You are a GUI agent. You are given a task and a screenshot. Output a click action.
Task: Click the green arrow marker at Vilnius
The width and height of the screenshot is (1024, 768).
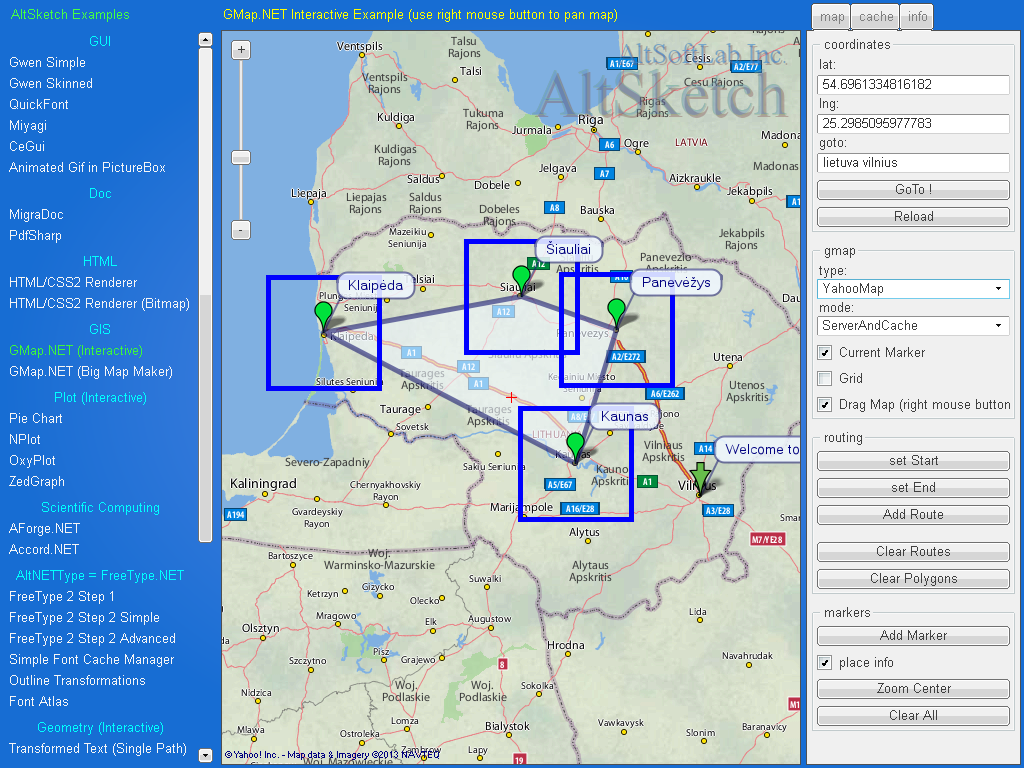click(702, 476)
